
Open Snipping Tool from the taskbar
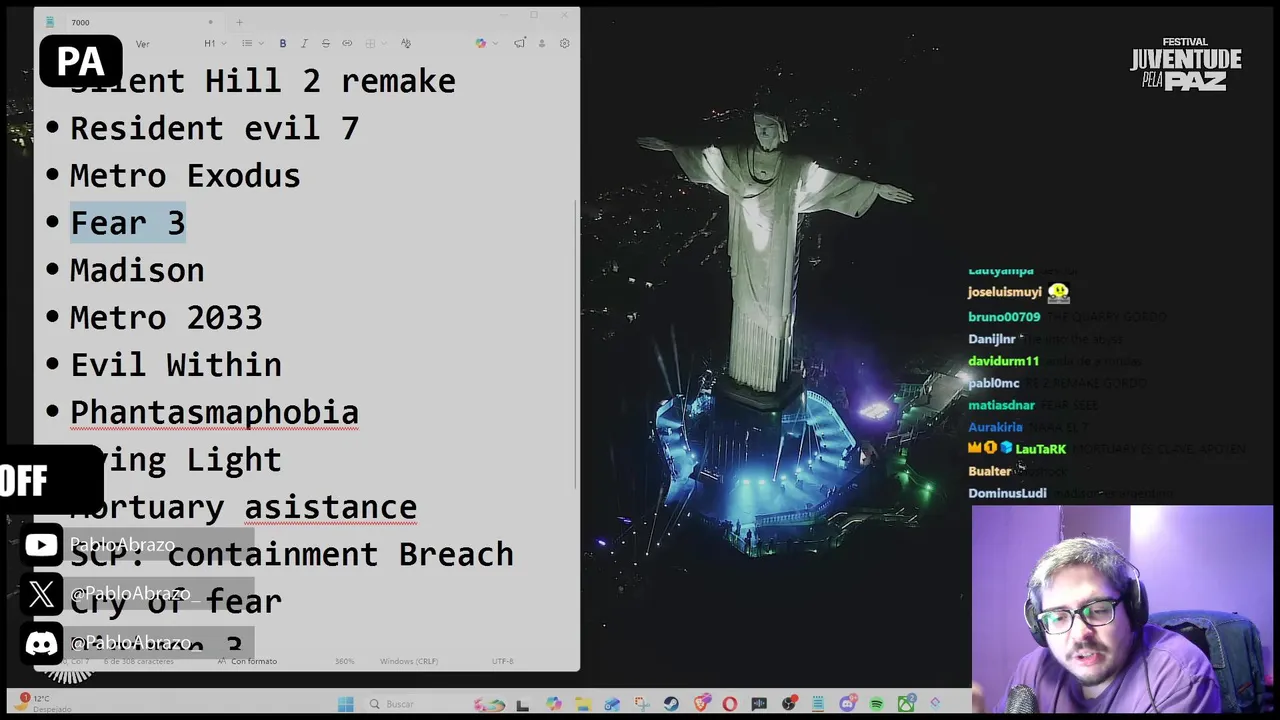click(642, 704)
